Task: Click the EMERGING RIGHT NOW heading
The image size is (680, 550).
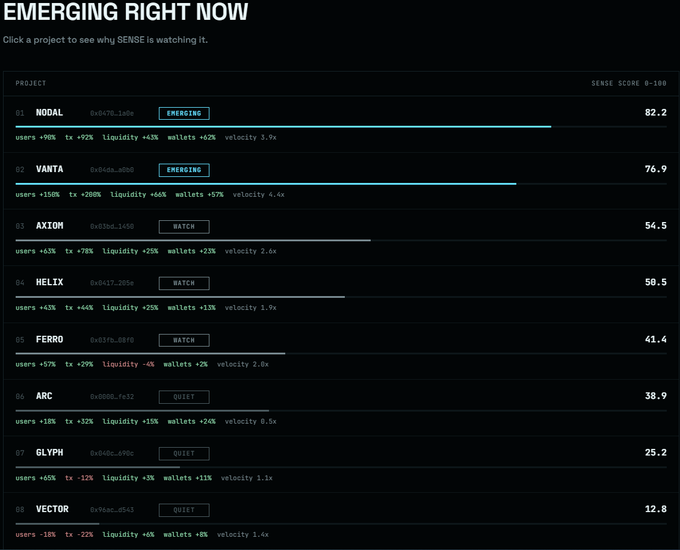Action: pyautogui.click(x=126, y=11)
